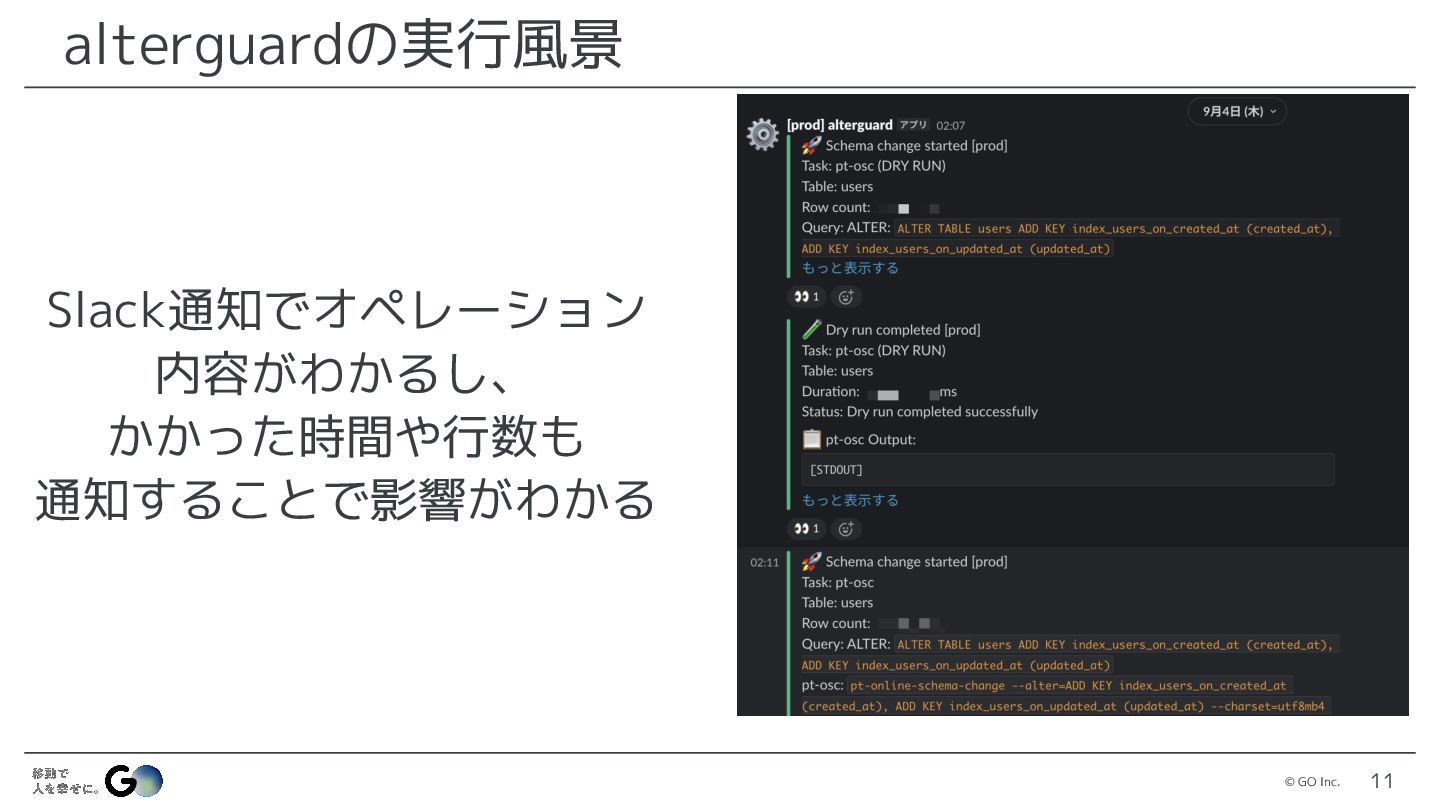Click add-reaction icon under the first message
Screen dimensions: 1440x810
pyautogui.click(x=846, y=297)
